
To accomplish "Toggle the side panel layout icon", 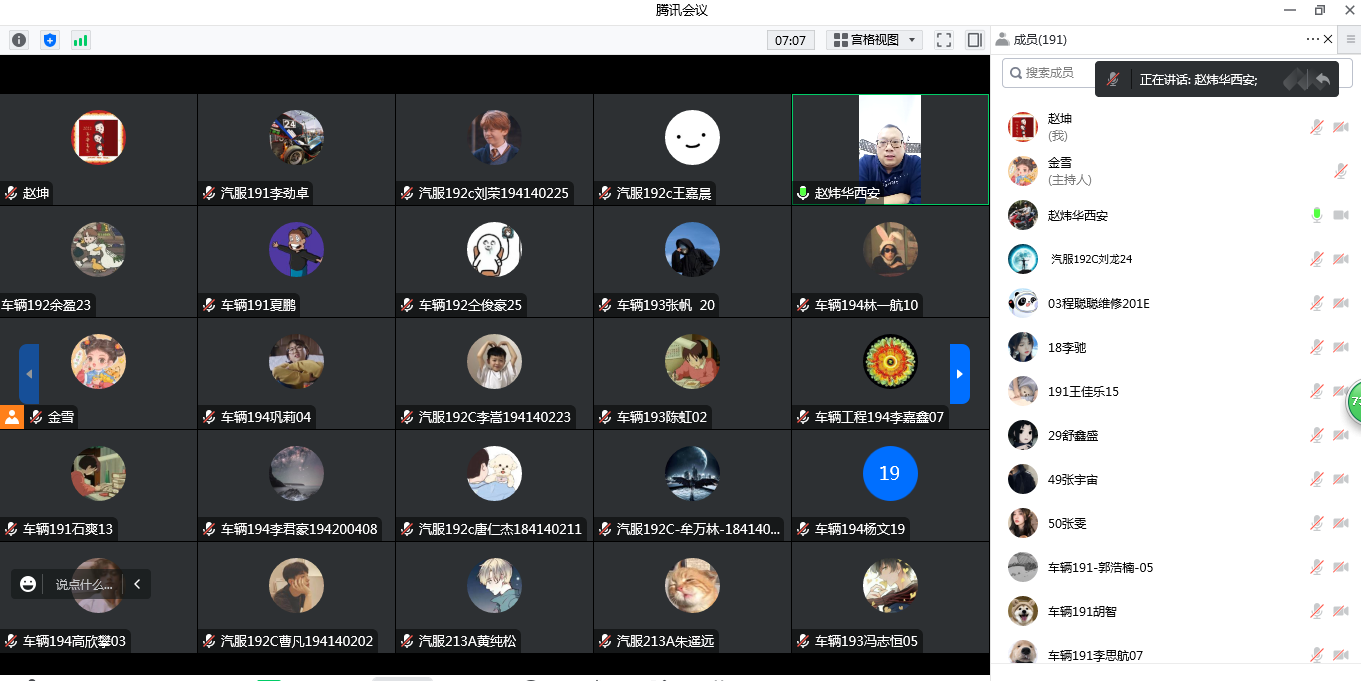I will point(974,40).
